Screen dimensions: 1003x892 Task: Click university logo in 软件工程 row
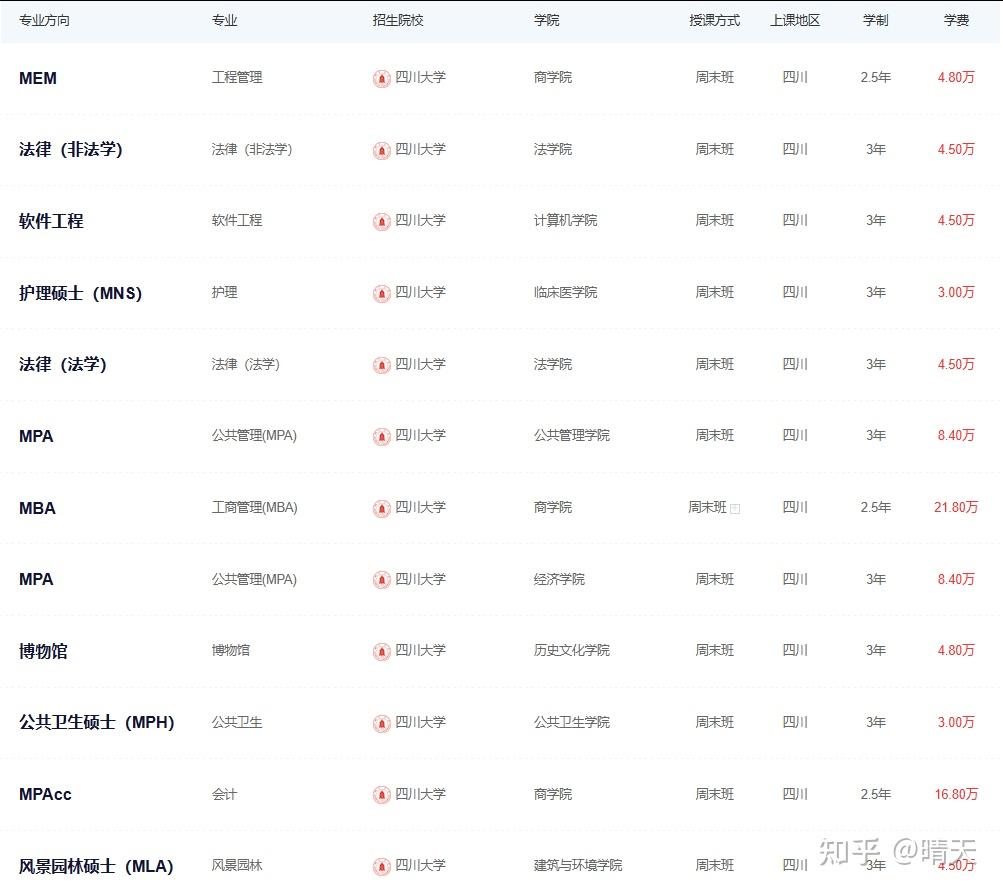382,222
